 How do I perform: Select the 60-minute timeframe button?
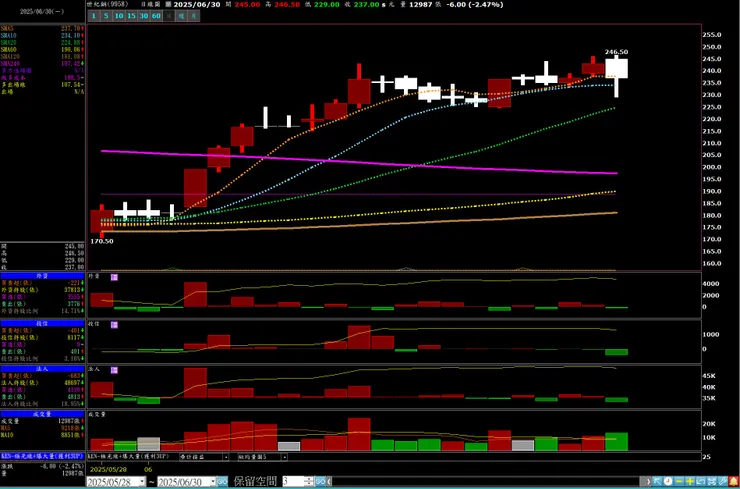(156, 16)
